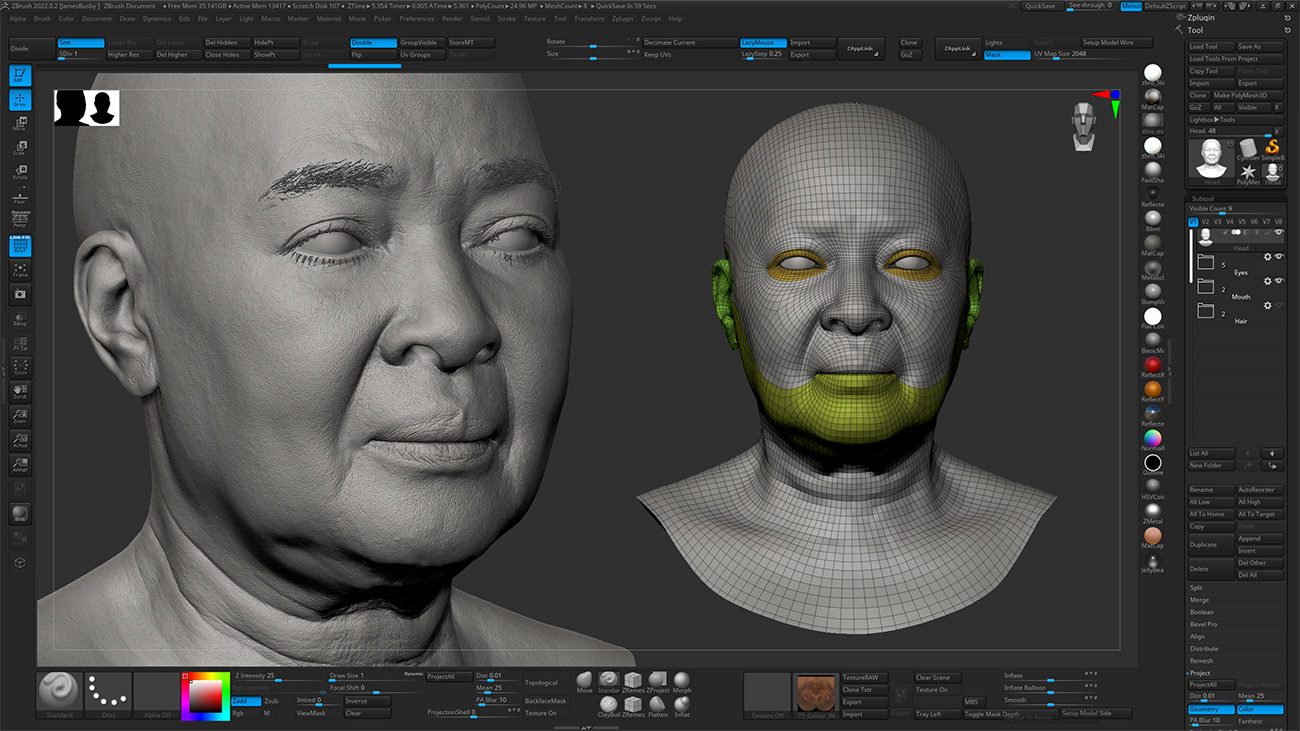Screen dimensions: 1300x731
Task: Open the Preferences menu
Action: click(x=416, y=18)
